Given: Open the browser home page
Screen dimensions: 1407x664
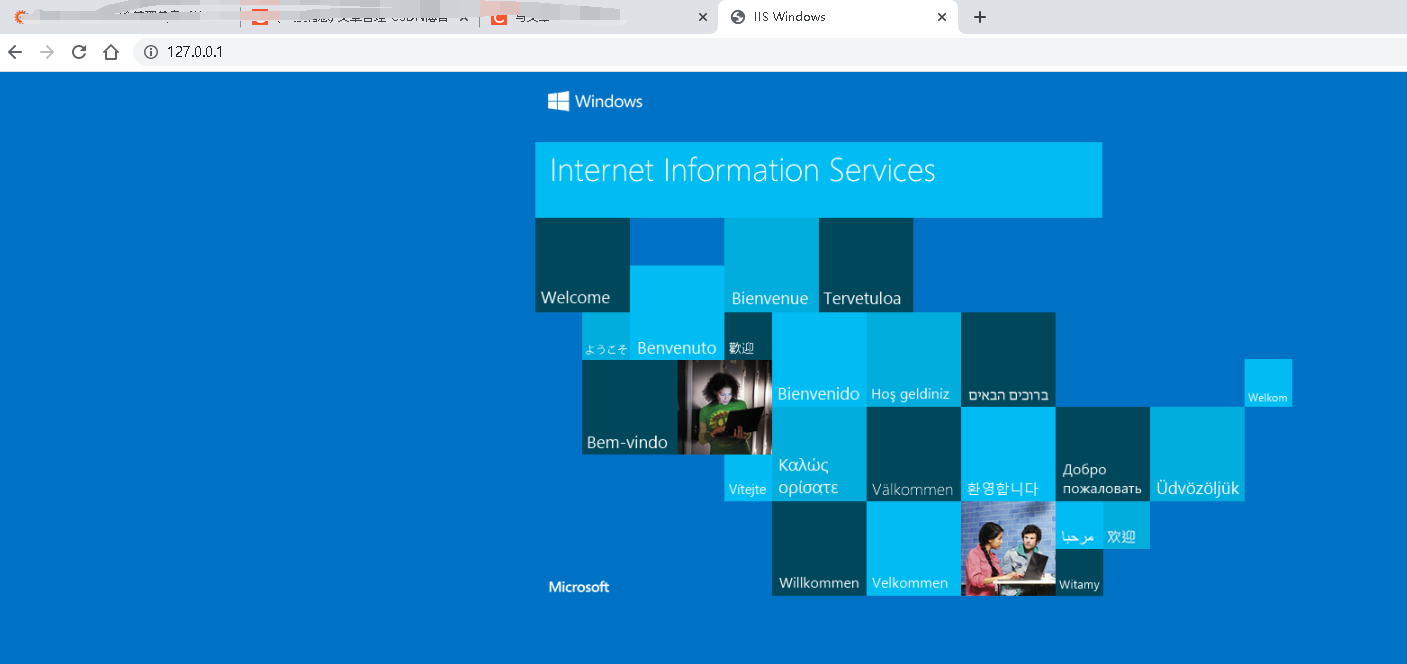Looking at the screenshot, I should click(x=111, y=52).
